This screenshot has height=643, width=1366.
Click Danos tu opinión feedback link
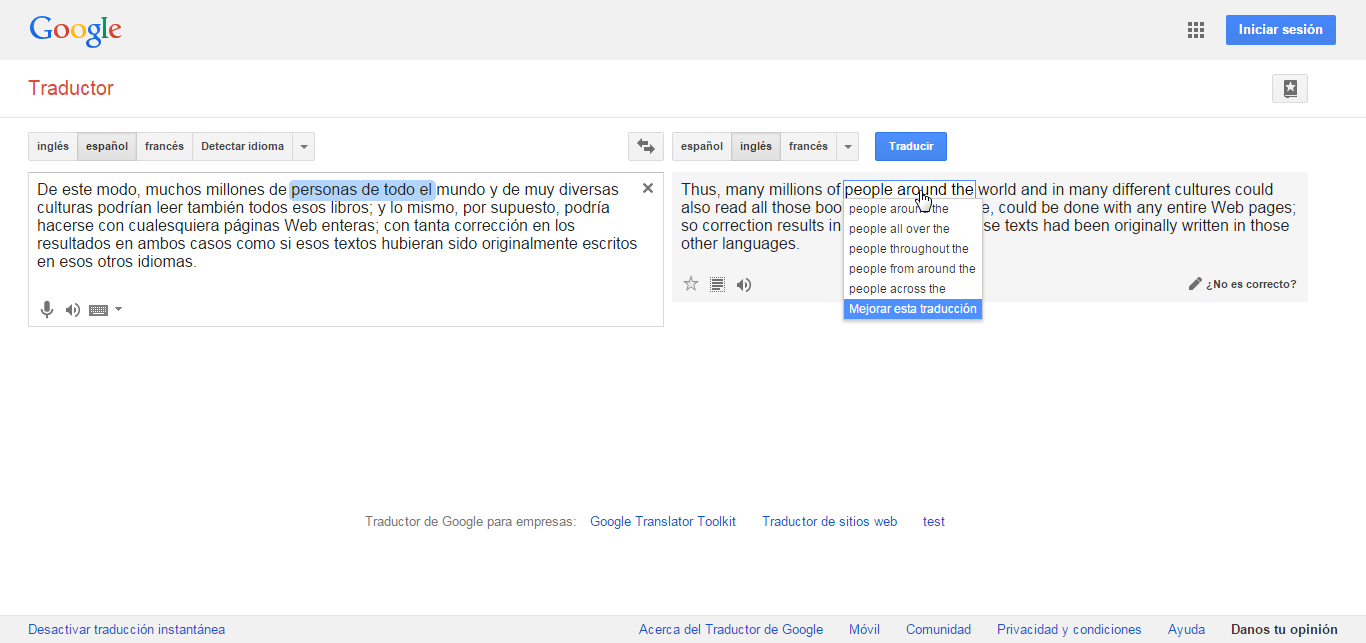pos(1284,630)
